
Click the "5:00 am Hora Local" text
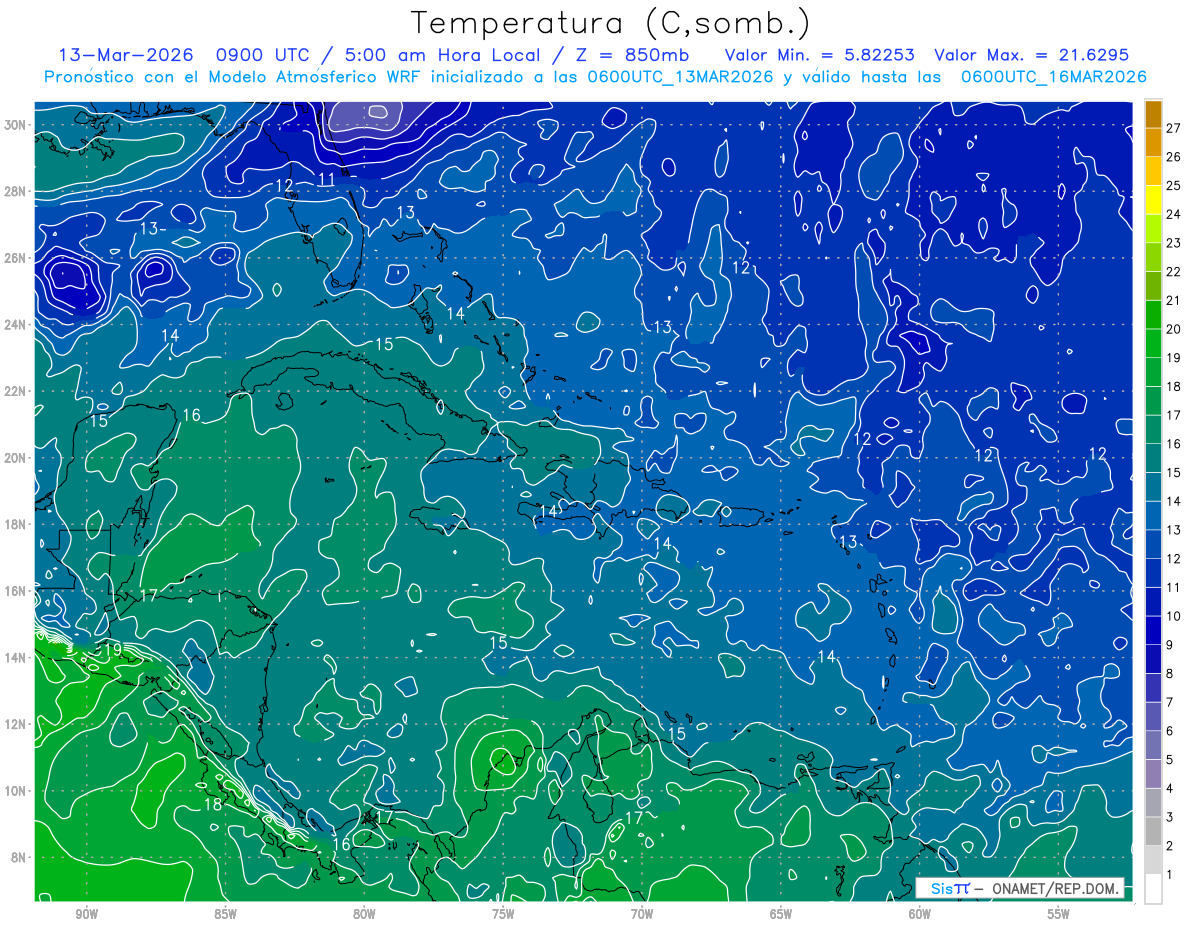coord(441,55)
